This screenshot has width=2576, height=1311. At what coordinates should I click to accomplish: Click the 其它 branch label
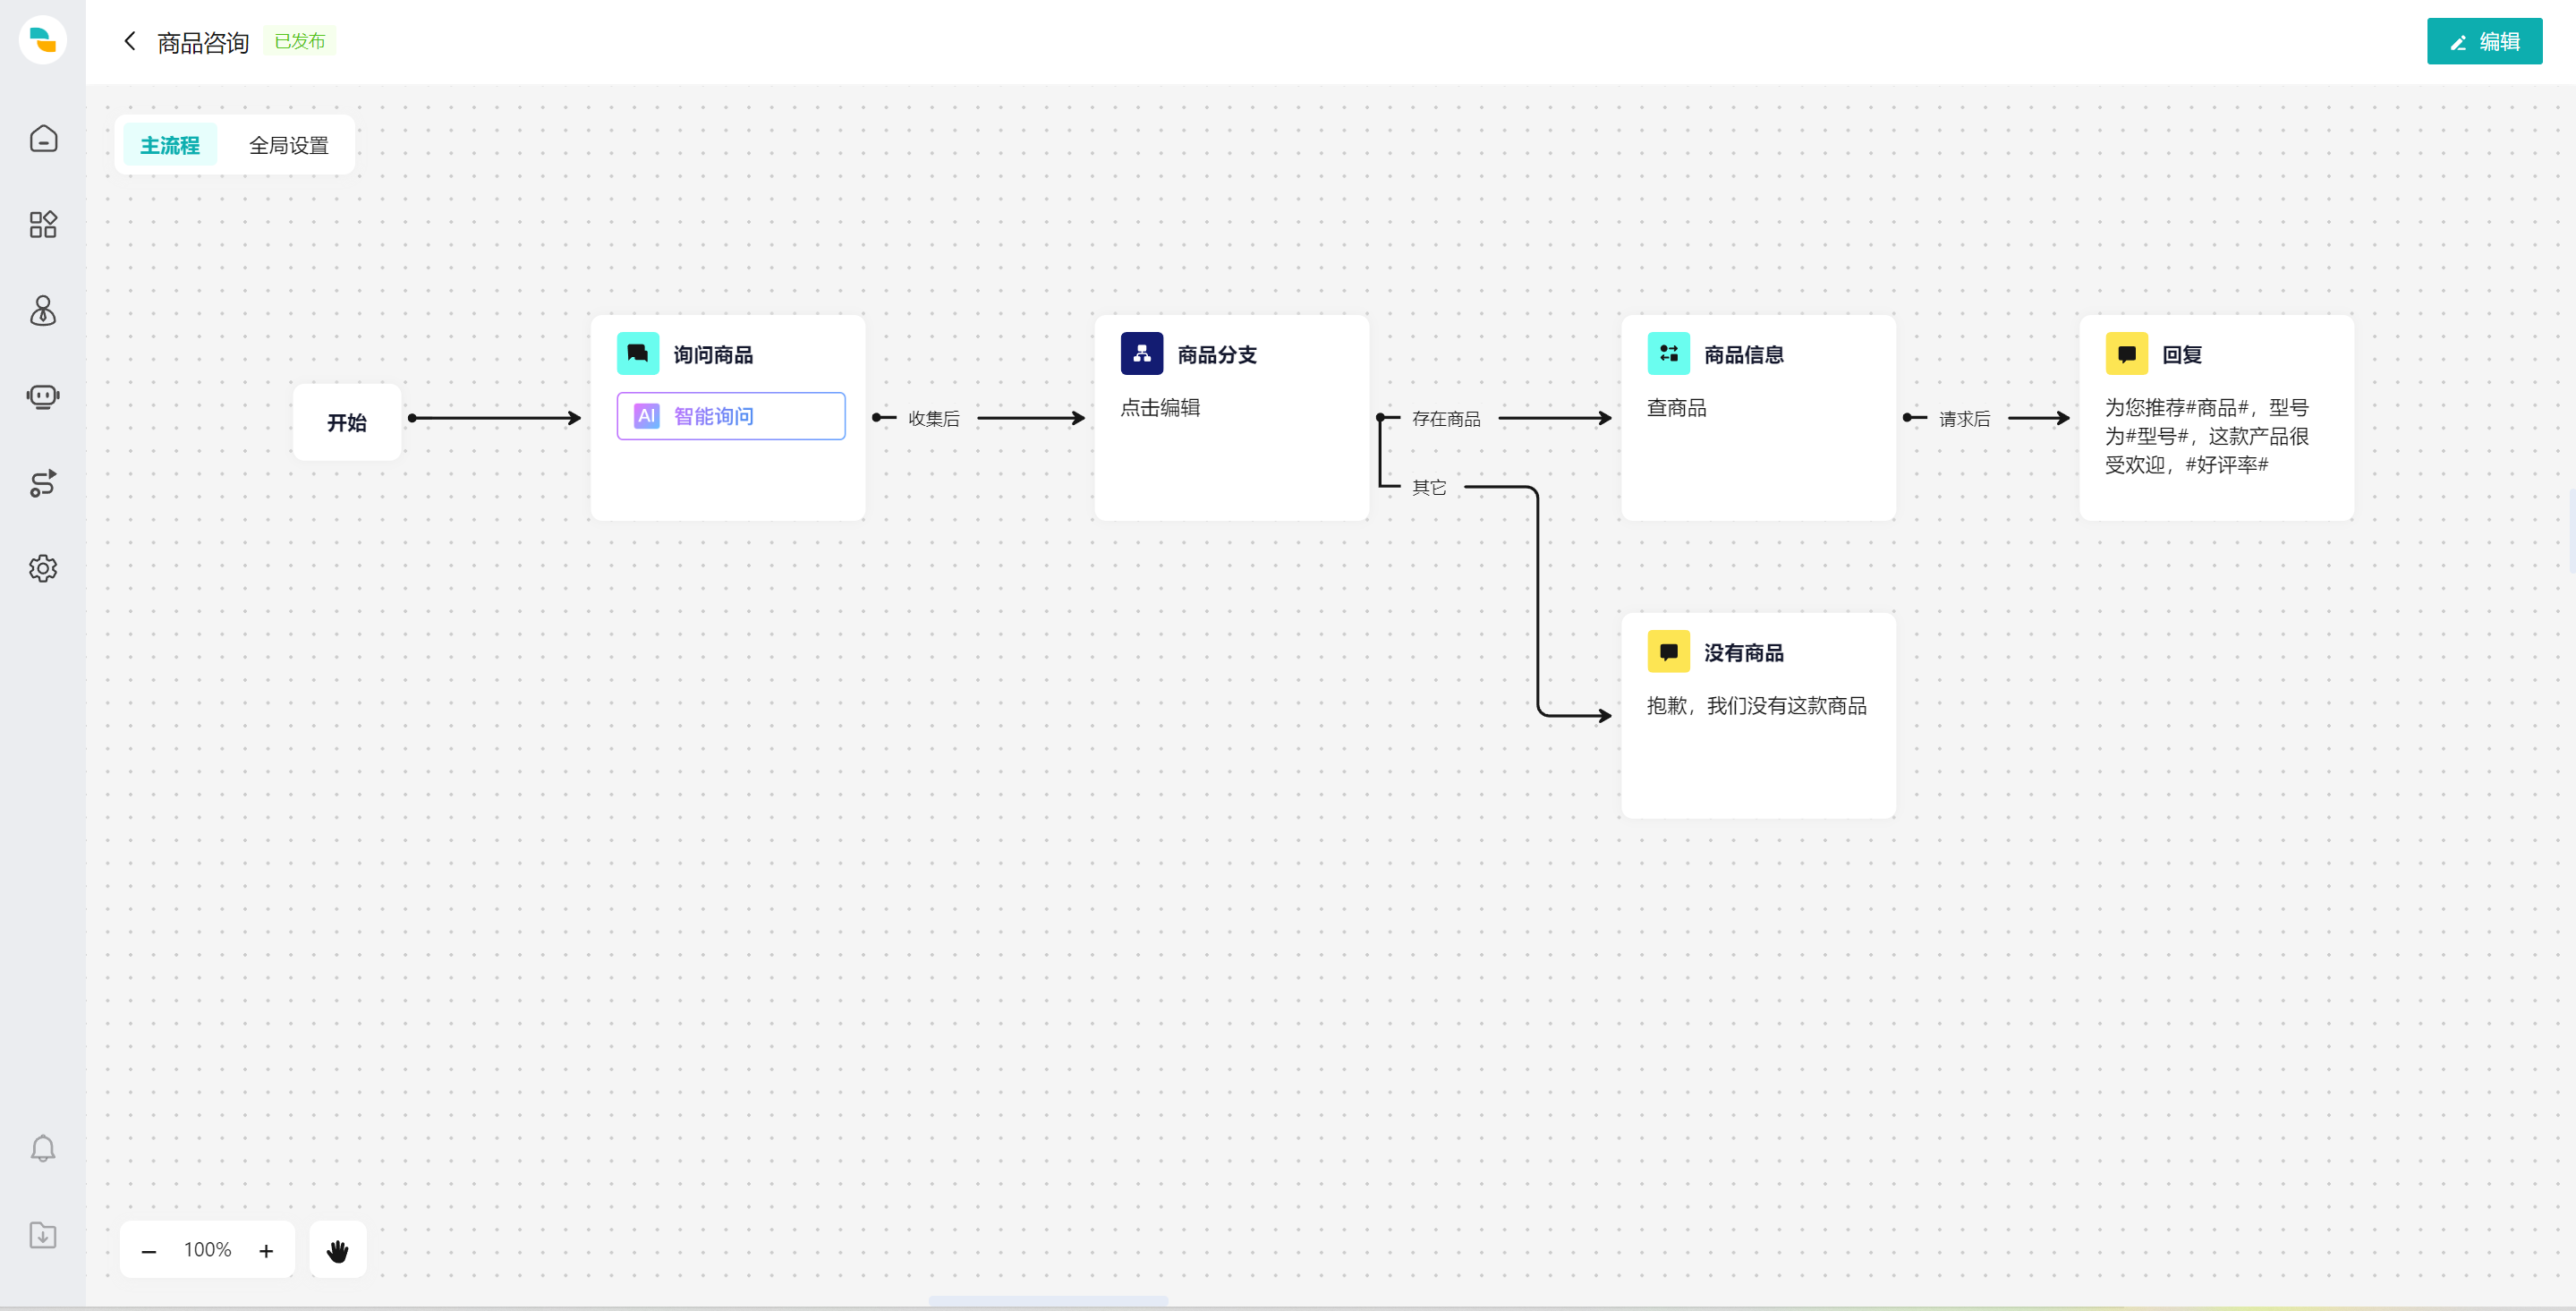(1429, 487)
